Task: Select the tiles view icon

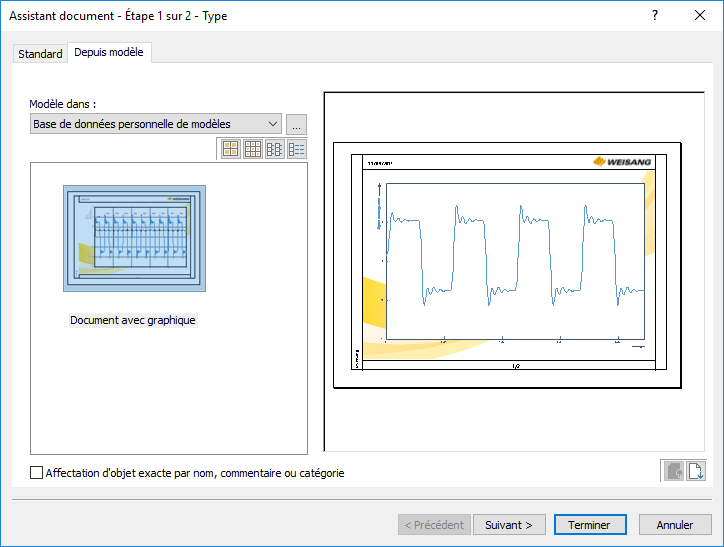Action: (275, 149)
